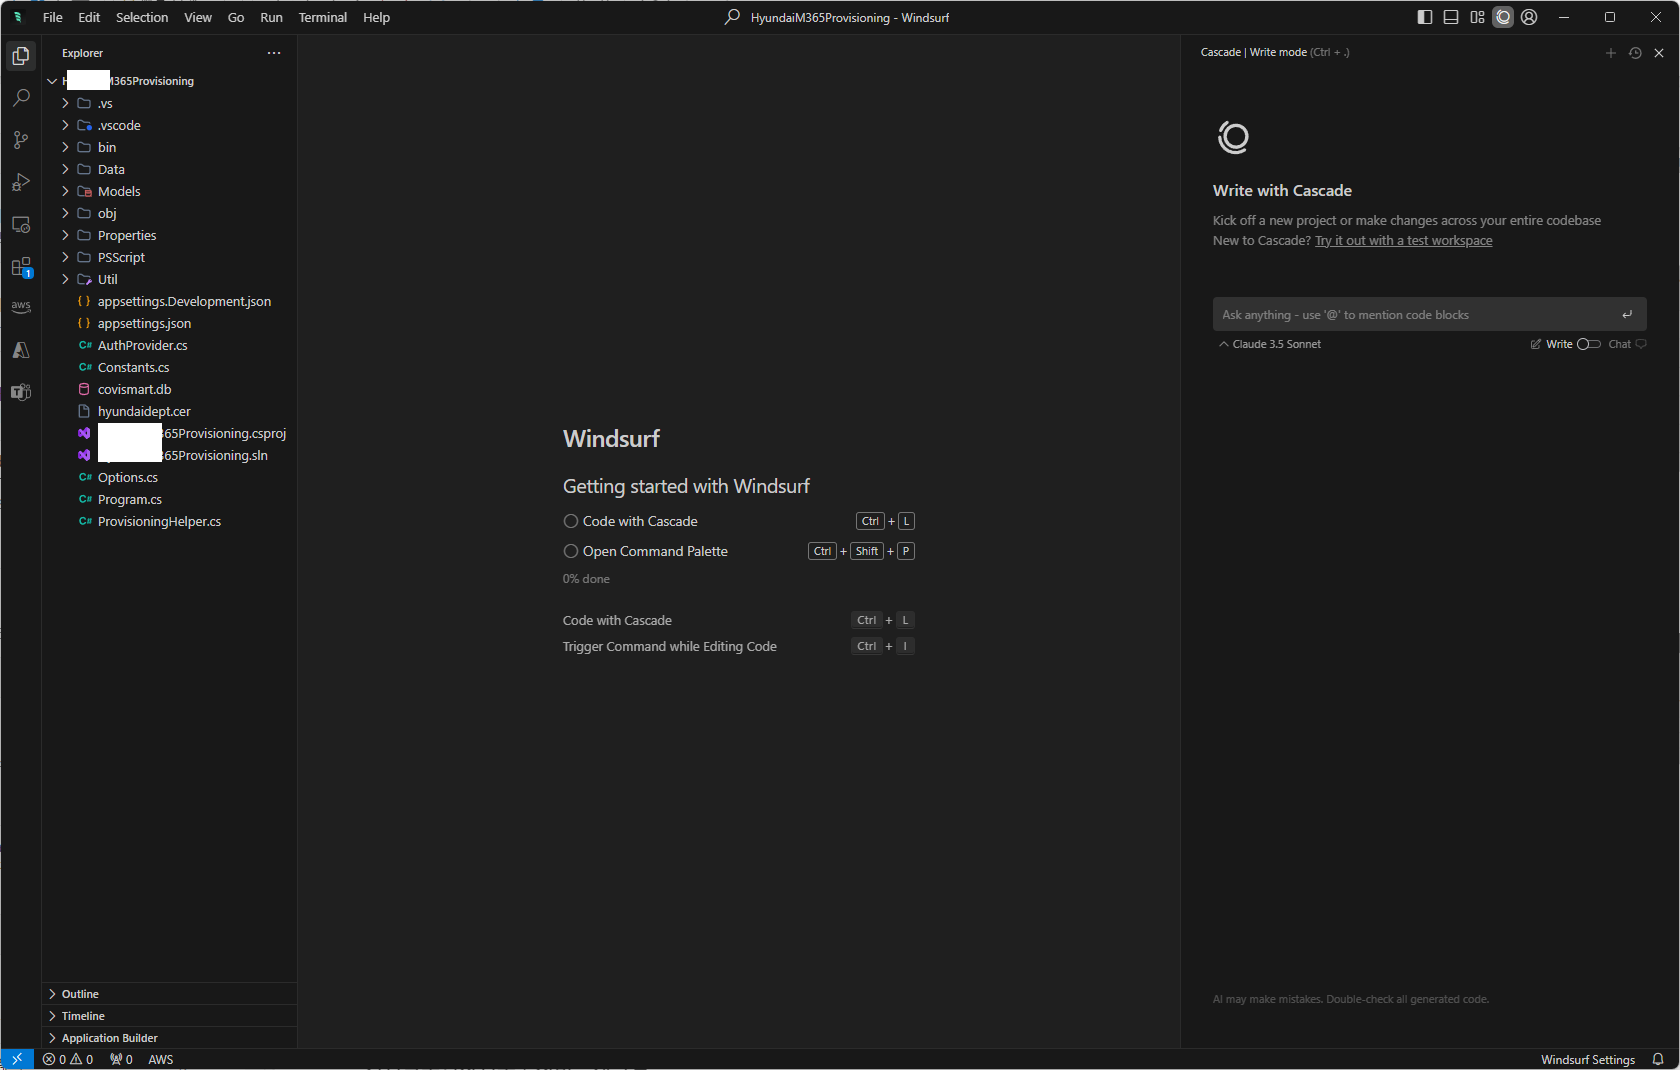Select Write mode label

click(1559, 344)
